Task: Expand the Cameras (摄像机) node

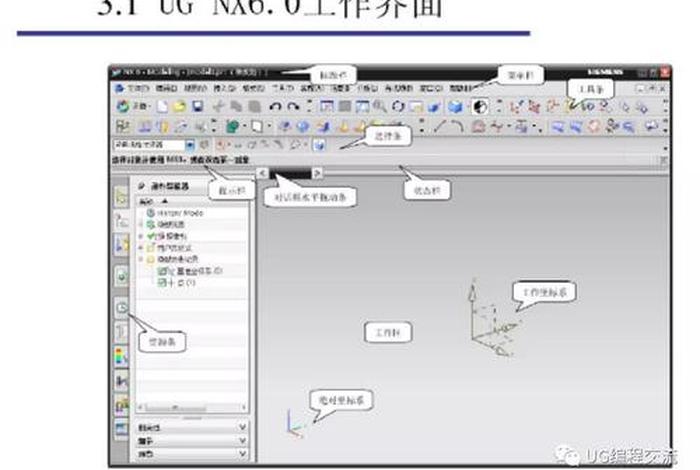Action: [x=141, y=236]
